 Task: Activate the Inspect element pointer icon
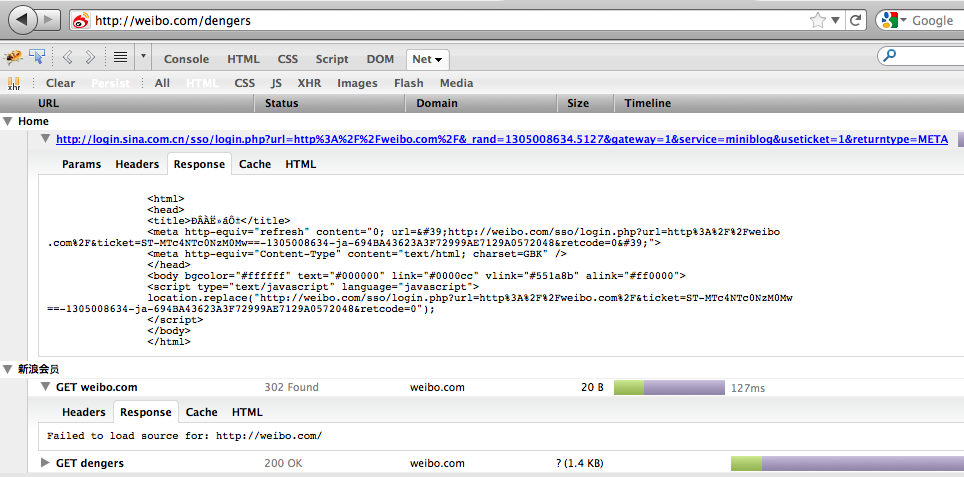coord(37,58)
